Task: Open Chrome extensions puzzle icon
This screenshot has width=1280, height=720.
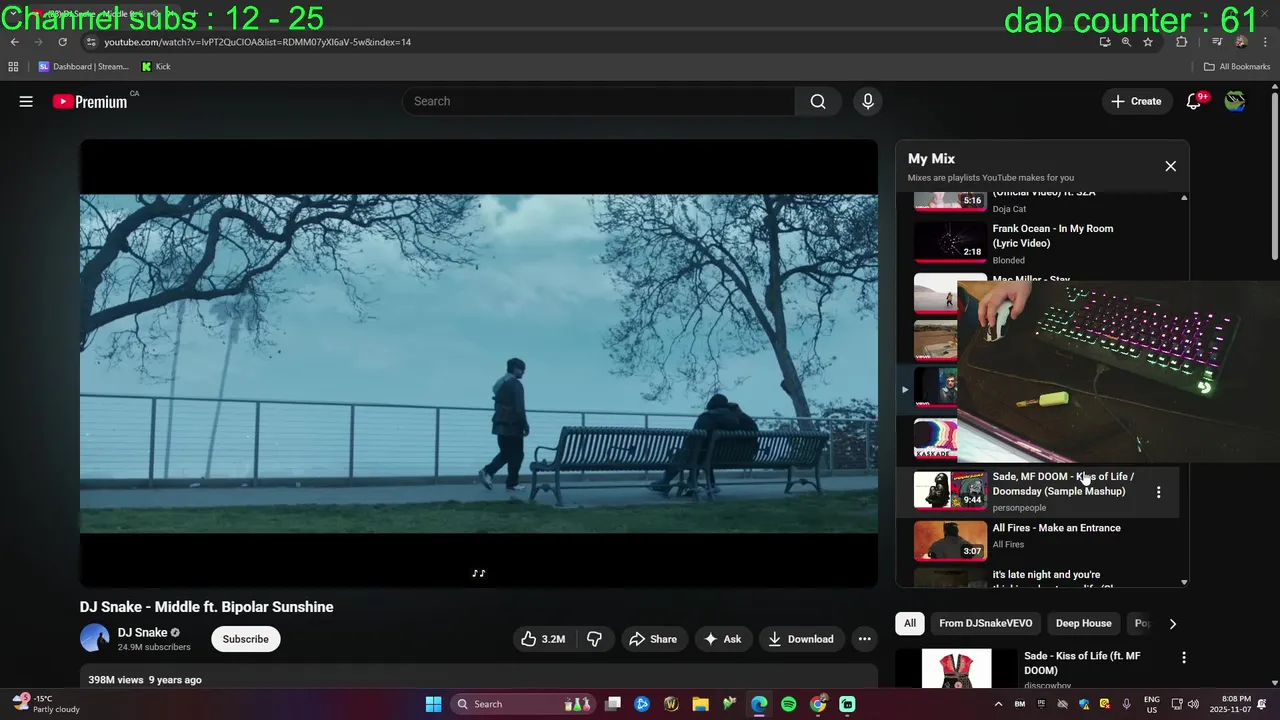Action: [1182, 42]
